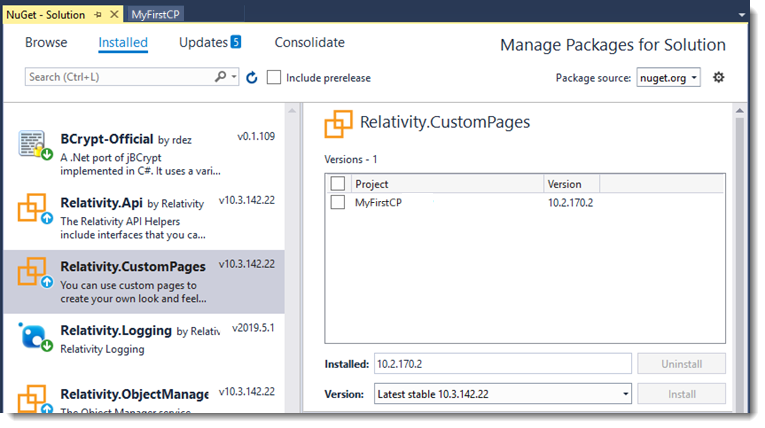Click the search magnifier icon
The height and width of the screenshot is (428, 765).
[x=221, y=77]
